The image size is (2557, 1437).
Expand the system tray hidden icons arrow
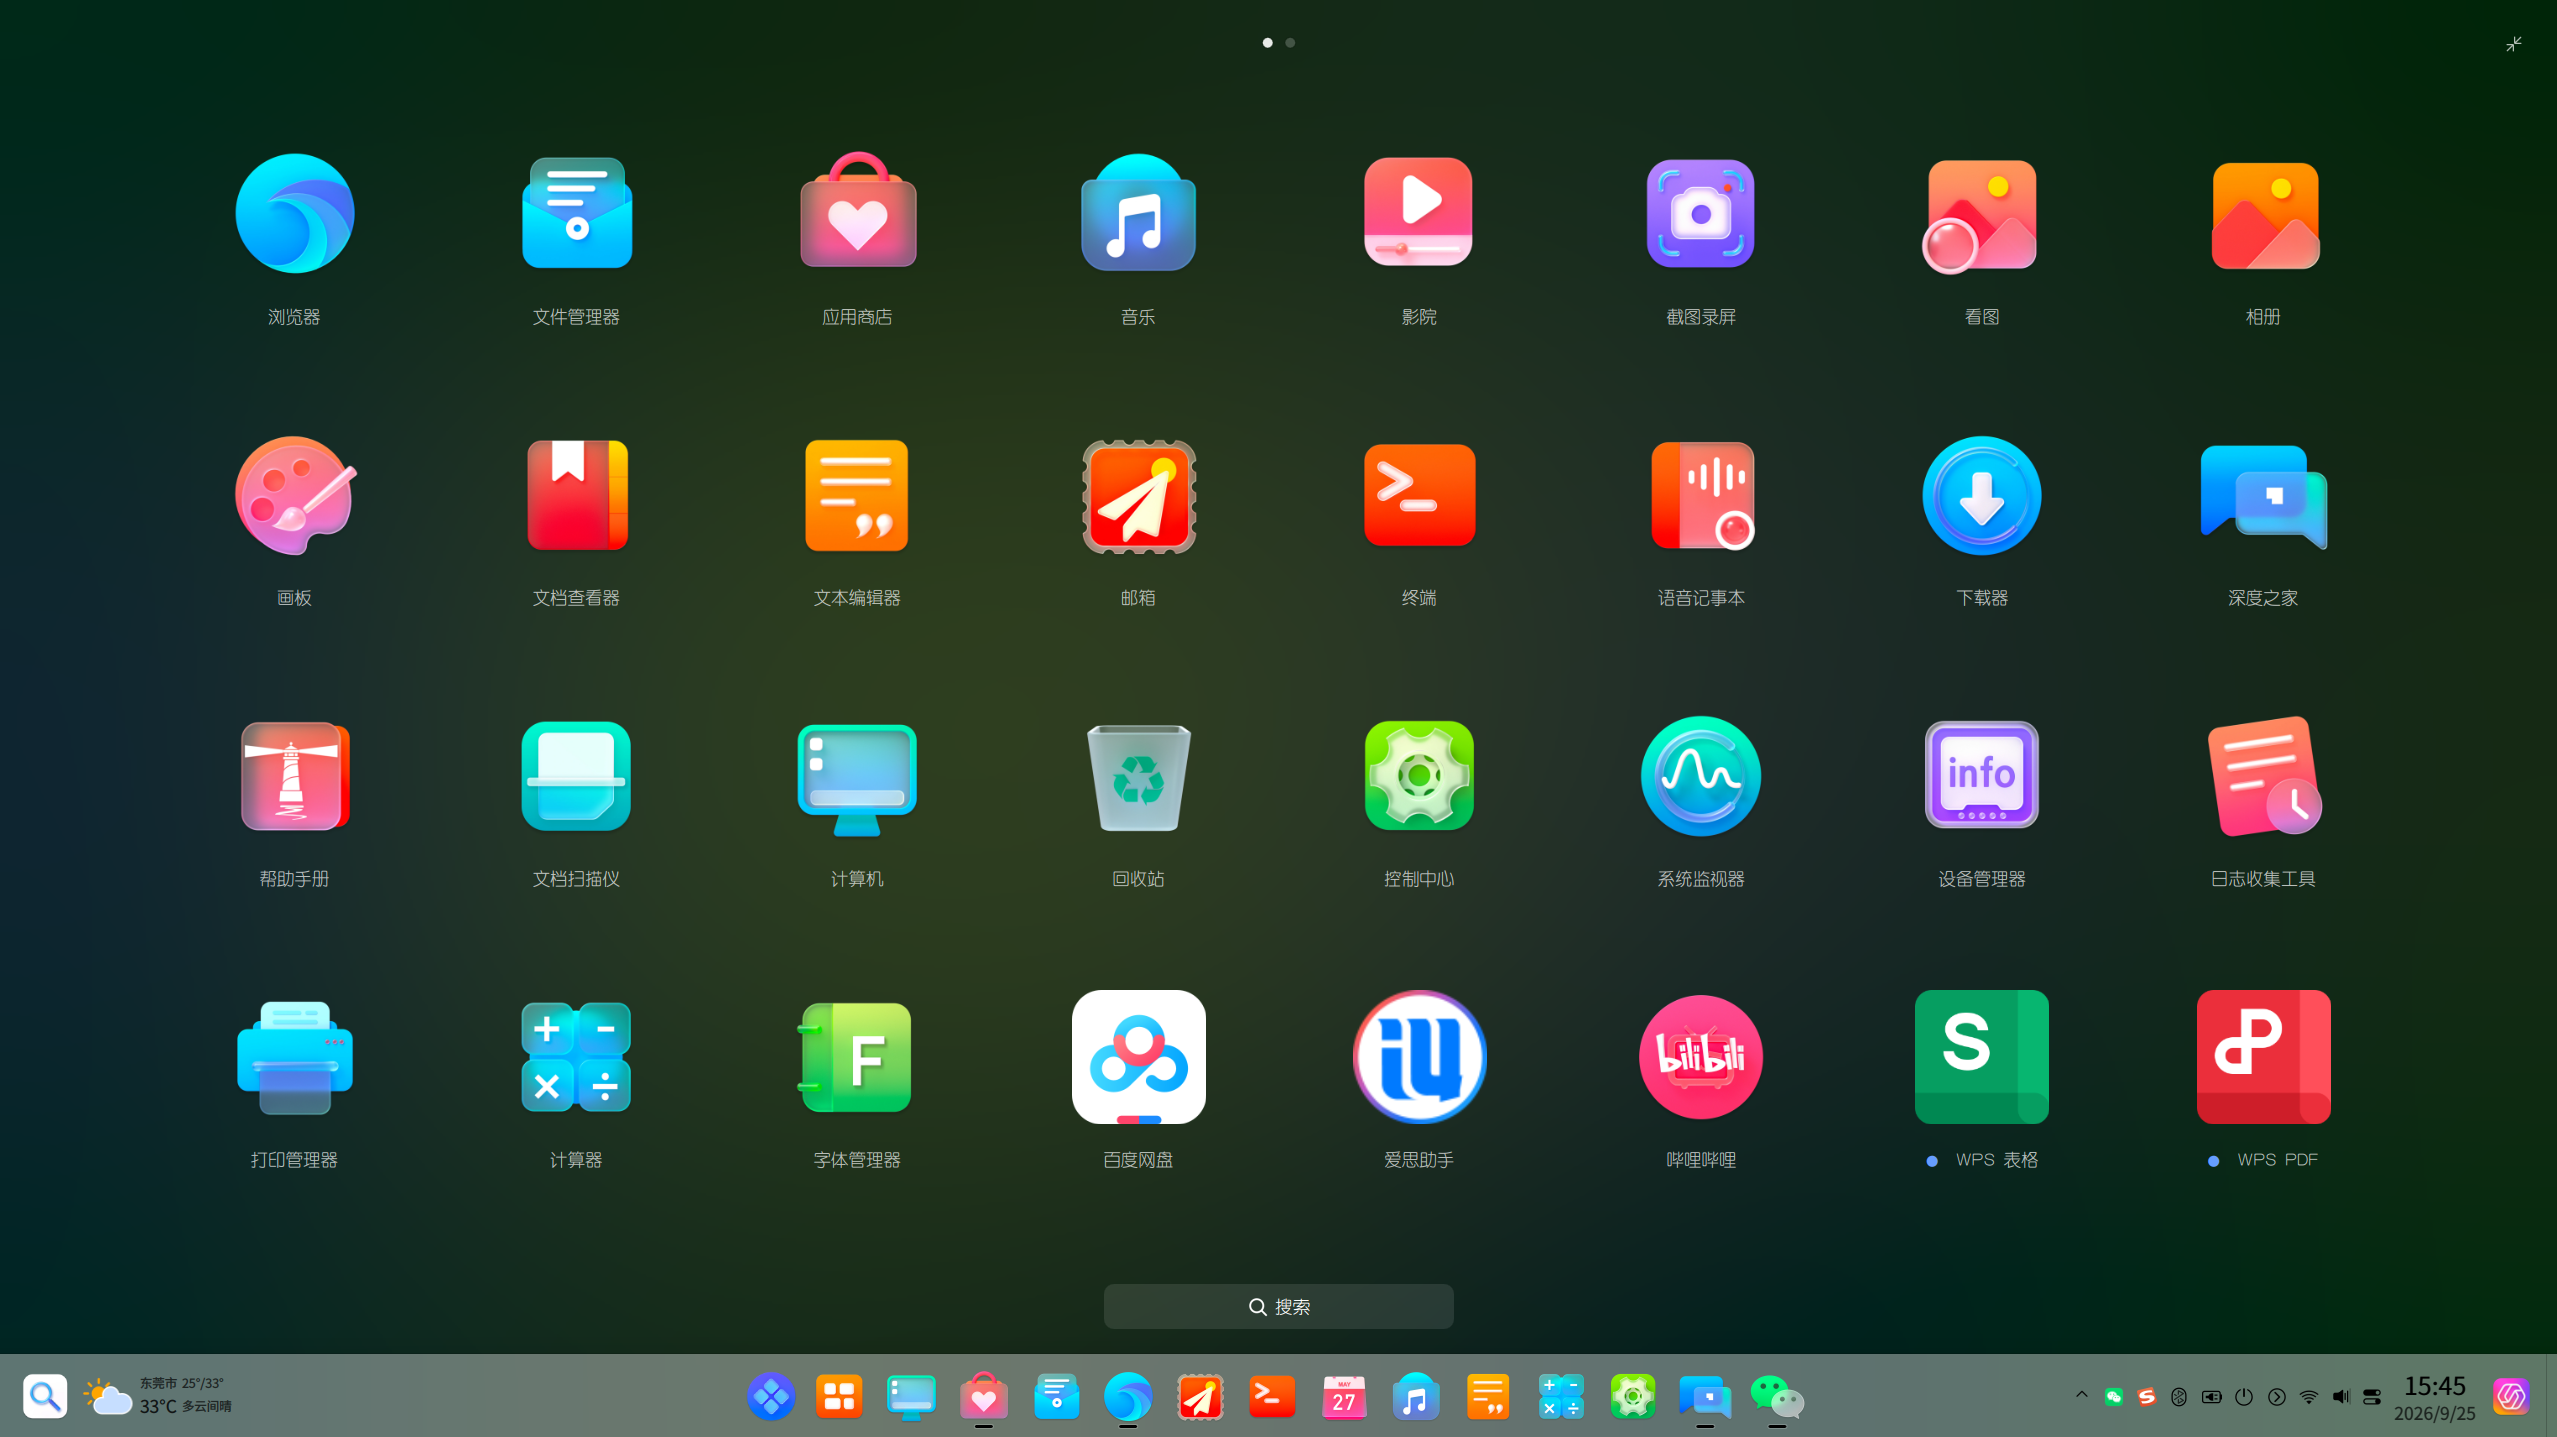[2082, 1395]
